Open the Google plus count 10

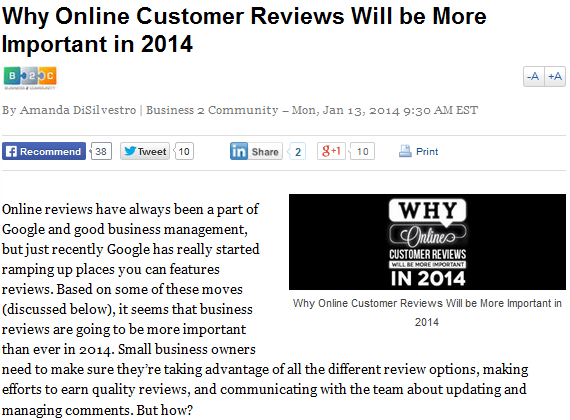tap(362, 151)
